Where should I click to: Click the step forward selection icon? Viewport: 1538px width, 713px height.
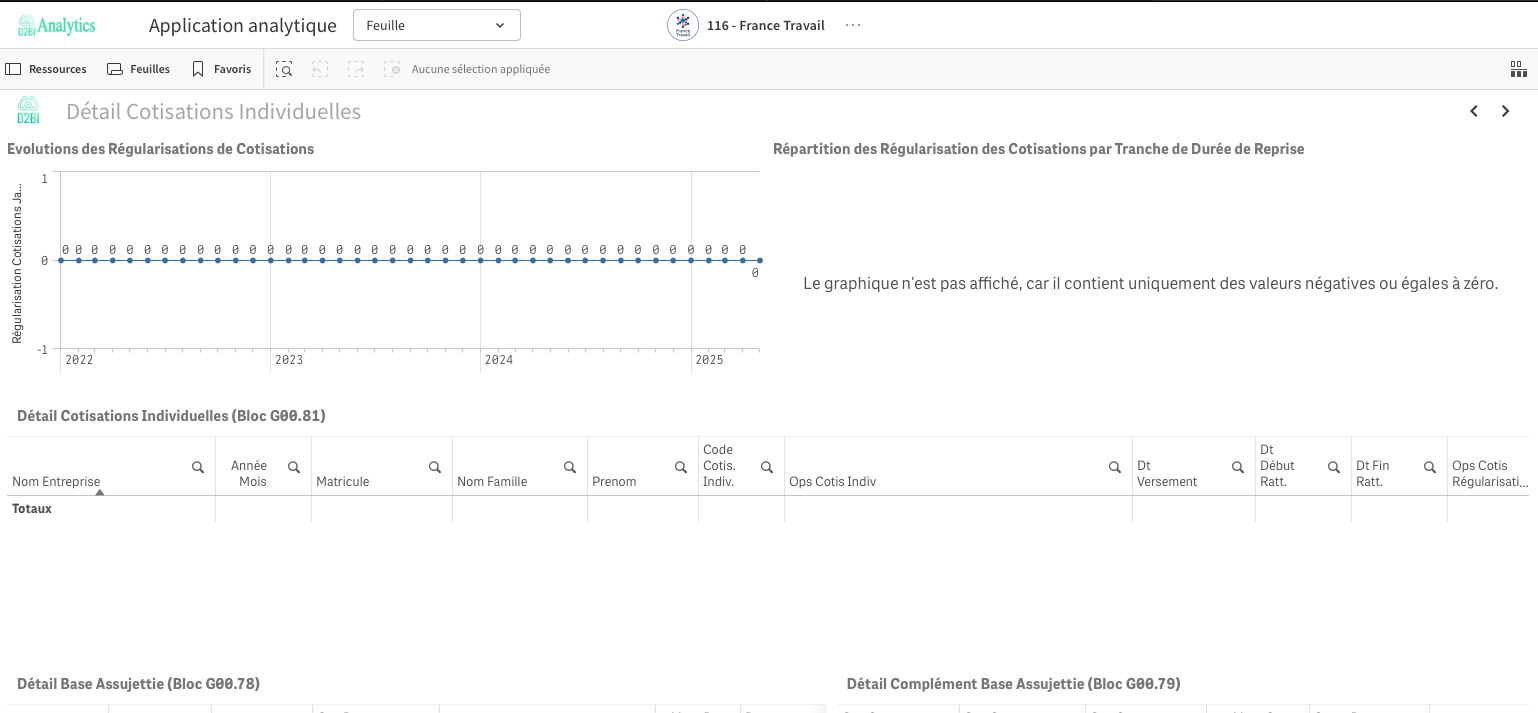click(356, 69)
